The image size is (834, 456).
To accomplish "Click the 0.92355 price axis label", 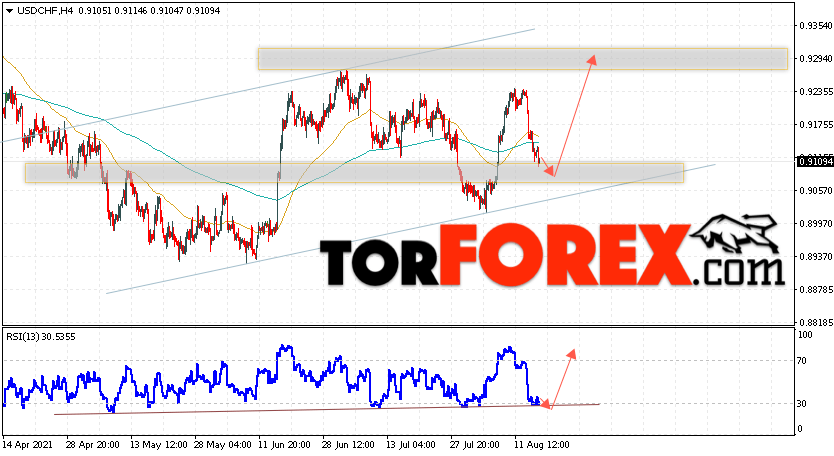I will pyautogui.click(x=816, y=92).
